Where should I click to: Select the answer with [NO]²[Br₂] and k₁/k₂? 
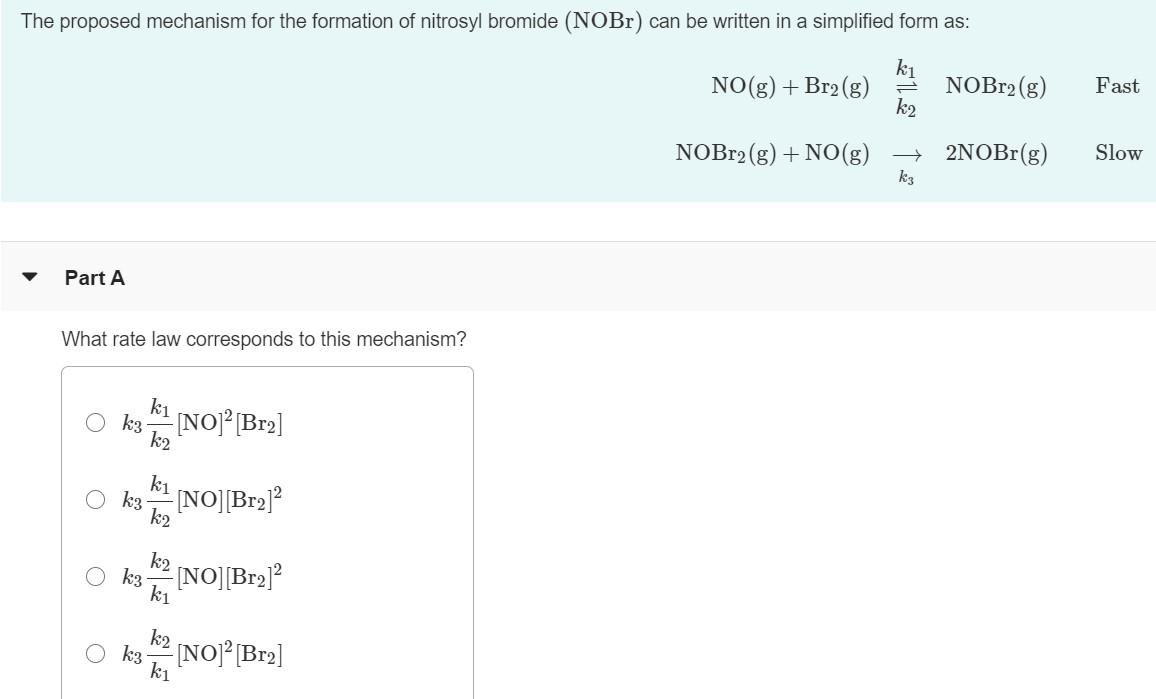pos(96,422)
